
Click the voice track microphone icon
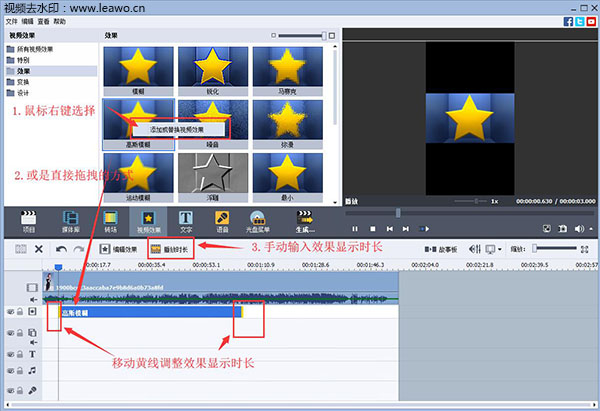point(33,390)
